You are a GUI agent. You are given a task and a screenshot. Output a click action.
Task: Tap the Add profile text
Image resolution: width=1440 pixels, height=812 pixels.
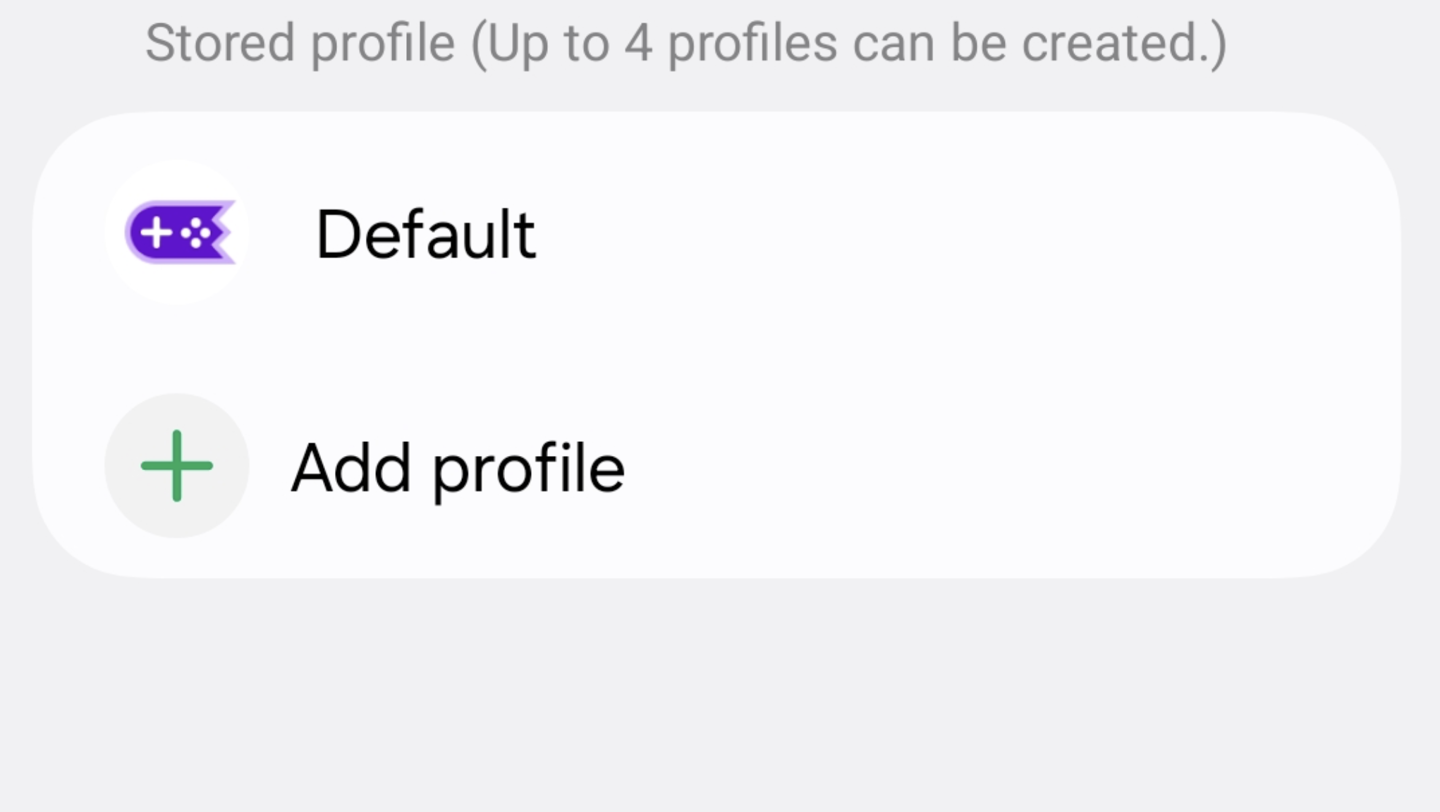pyautogui.click(x=457, y=468)
